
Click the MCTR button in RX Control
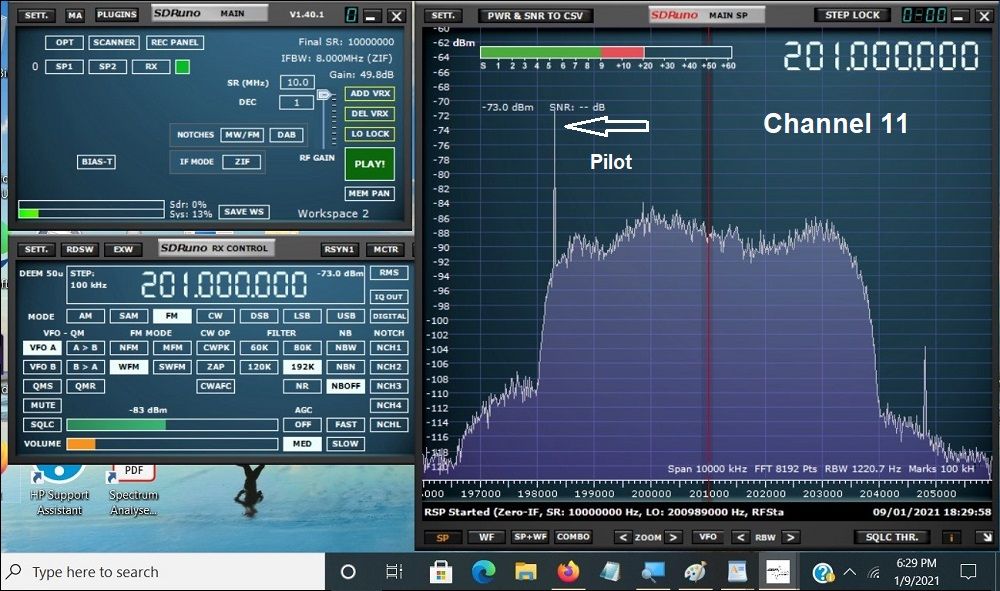pyautogui.click(x=386, y=249)
